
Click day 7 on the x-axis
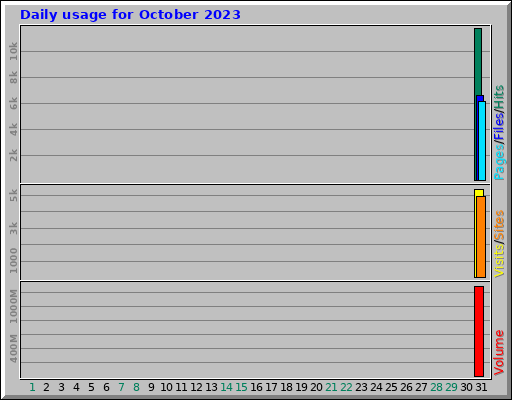[x=121, y=387]
